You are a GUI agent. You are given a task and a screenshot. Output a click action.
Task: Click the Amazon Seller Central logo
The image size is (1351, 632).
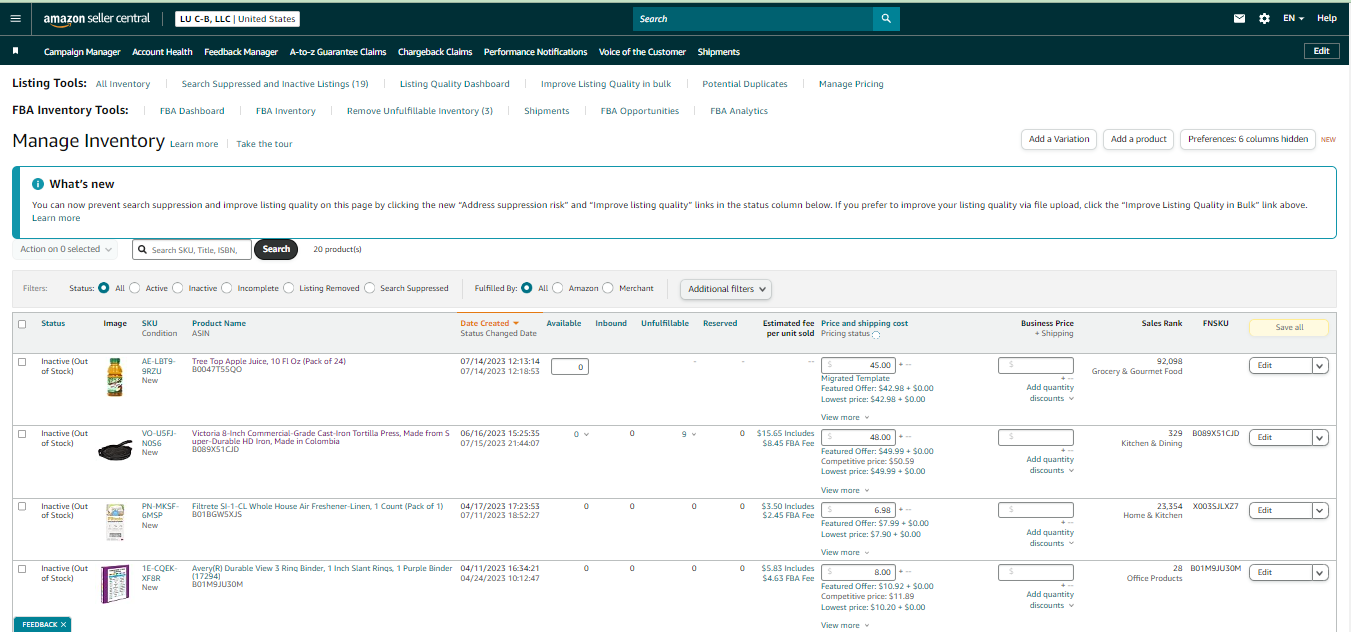pos(96,18)
